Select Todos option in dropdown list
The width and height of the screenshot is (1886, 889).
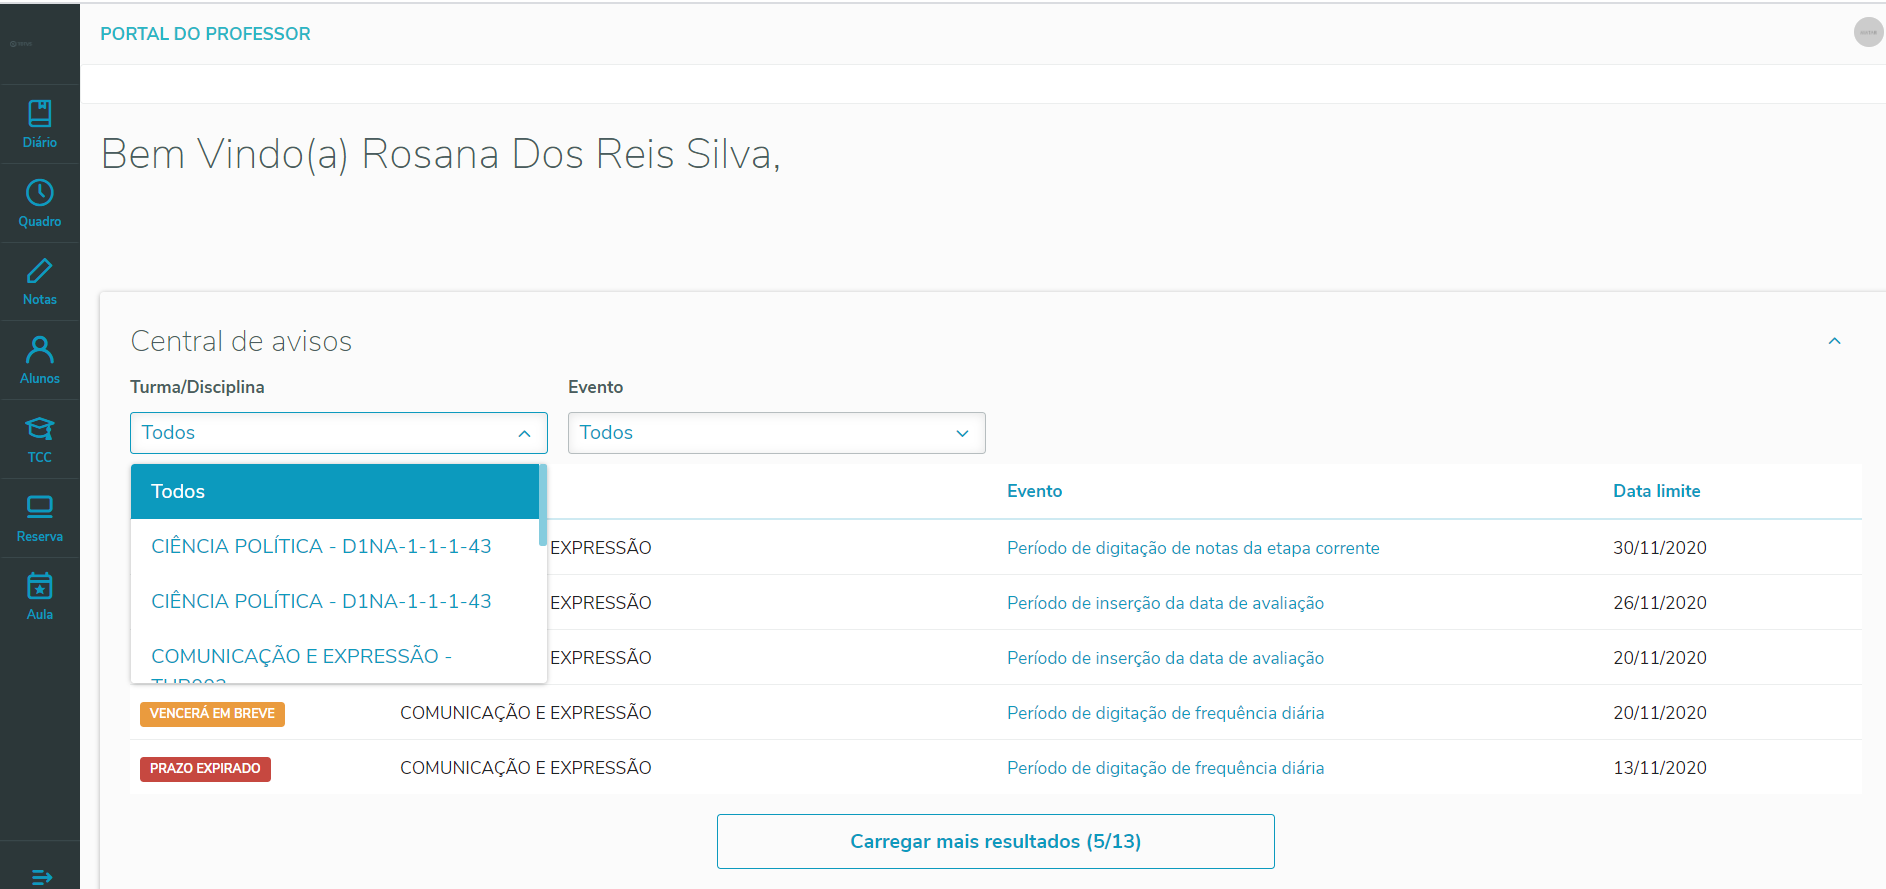pos(334,491)
